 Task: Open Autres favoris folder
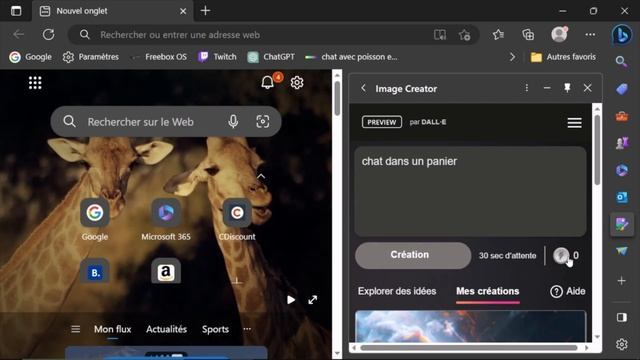pyautogui.click(x=563, y=57)
